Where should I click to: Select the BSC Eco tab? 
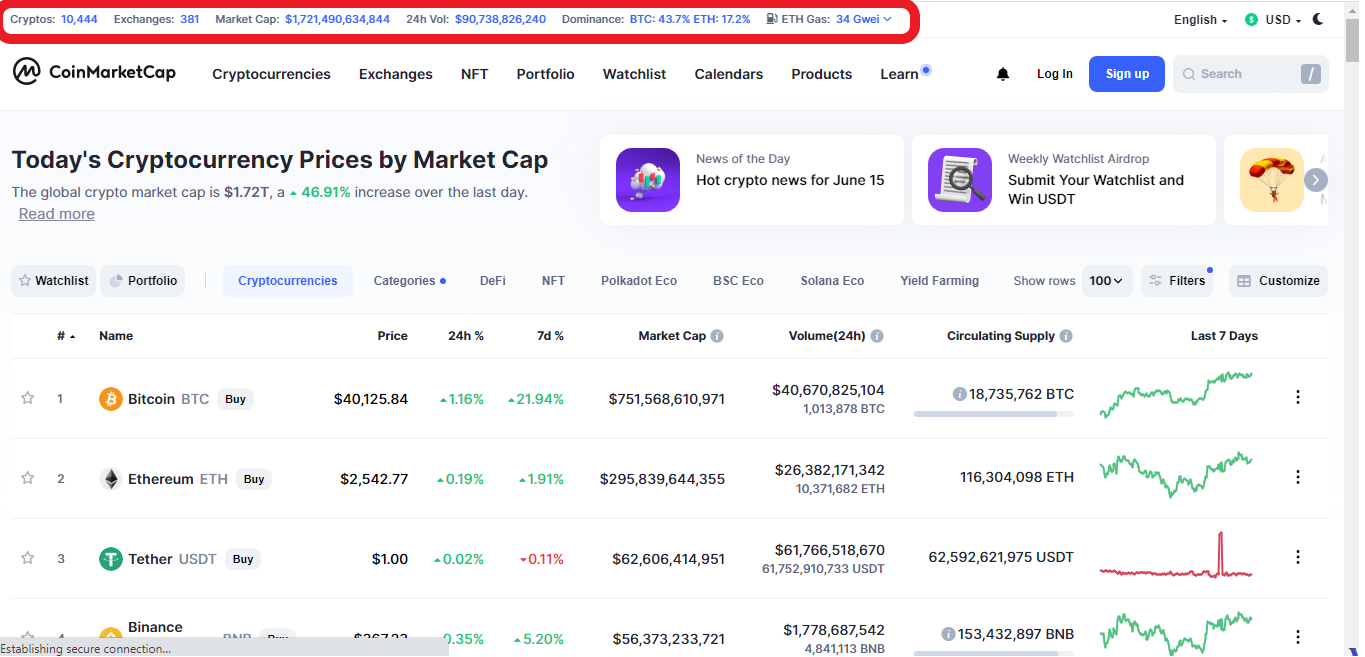(x=738, y=281)
